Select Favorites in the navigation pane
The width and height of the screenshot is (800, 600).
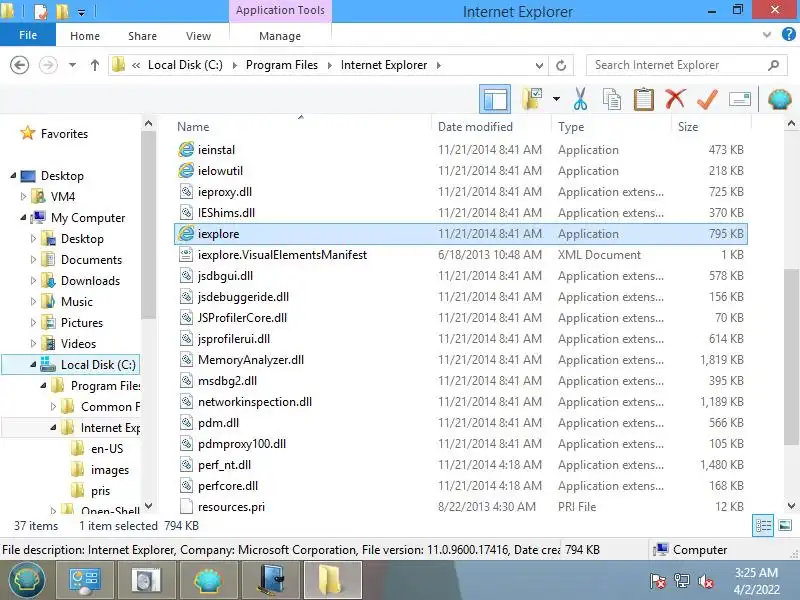coord(64,134)
